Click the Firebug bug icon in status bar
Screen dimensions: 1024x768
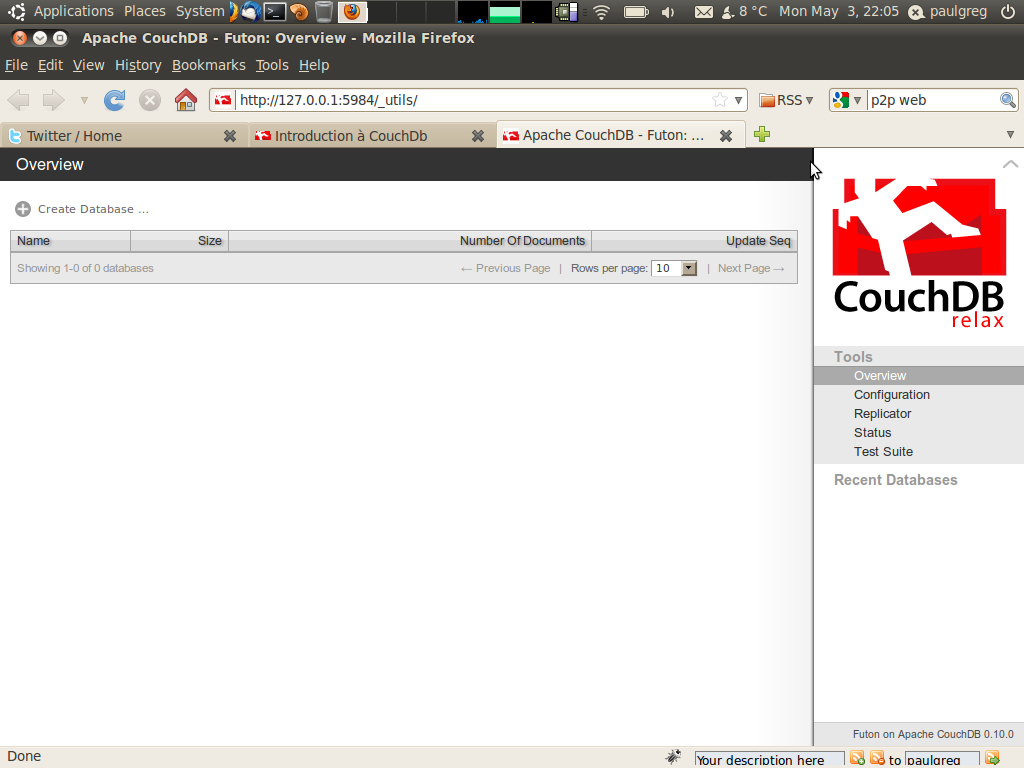(673, 757)
